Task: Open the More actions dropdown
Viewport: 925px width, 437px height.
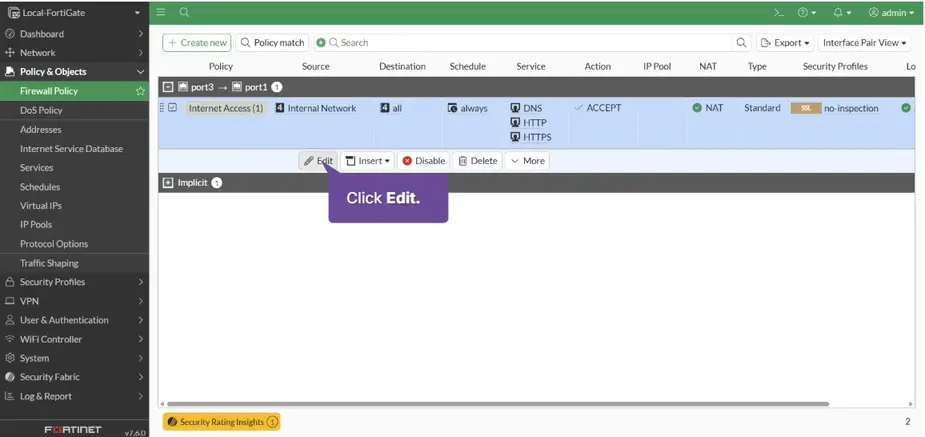Action: coord(527,161)
